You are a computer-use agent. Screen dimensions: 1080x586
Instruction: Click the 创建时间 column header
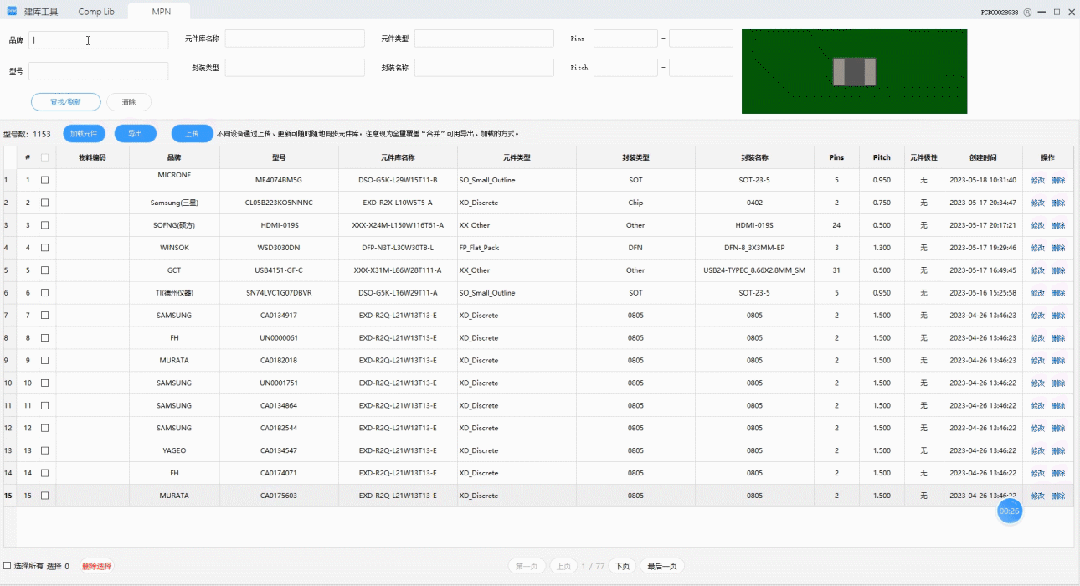(x=982, y=158)
